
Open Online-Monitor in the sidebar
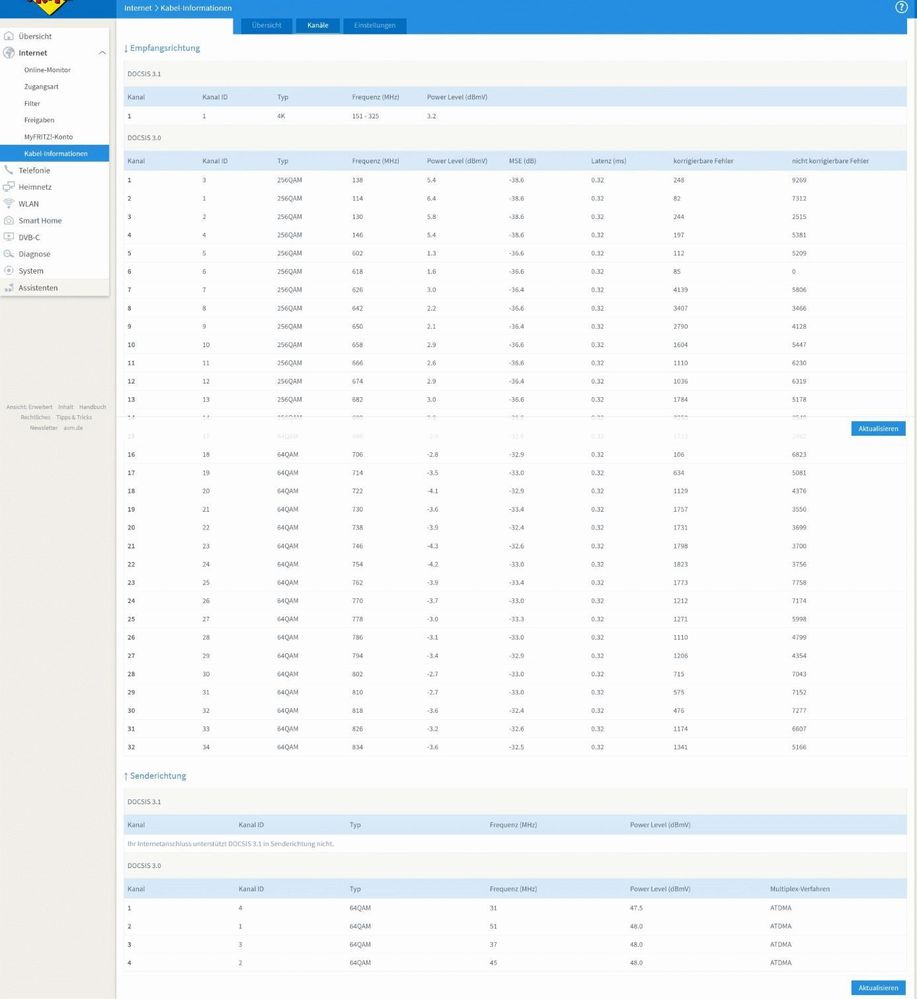coord(47,70)
